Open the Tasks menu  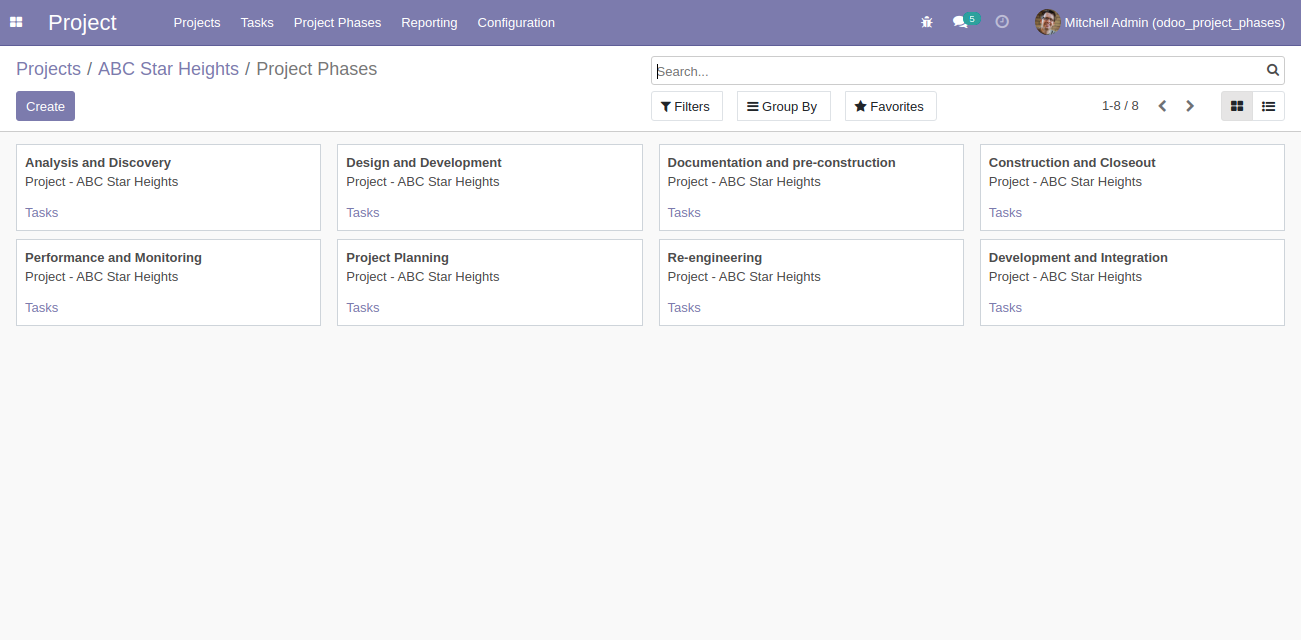pyautogui.click(x=257, y=22)
